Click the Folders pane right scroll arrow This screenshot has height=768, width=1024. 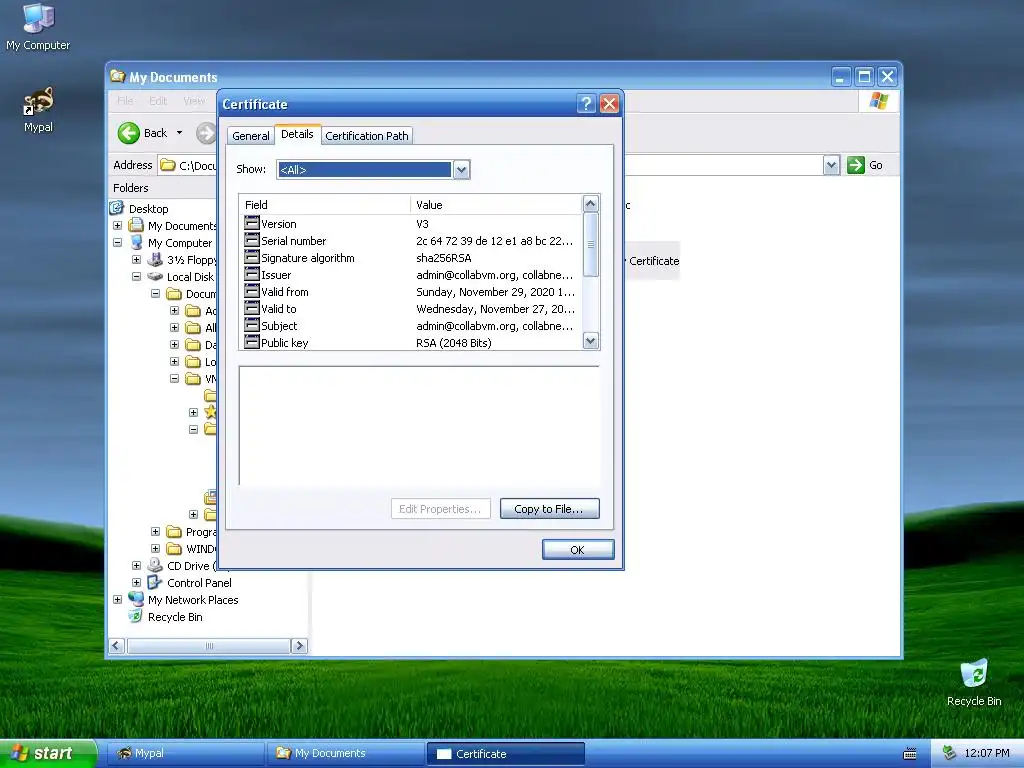[x=299, y=646]
